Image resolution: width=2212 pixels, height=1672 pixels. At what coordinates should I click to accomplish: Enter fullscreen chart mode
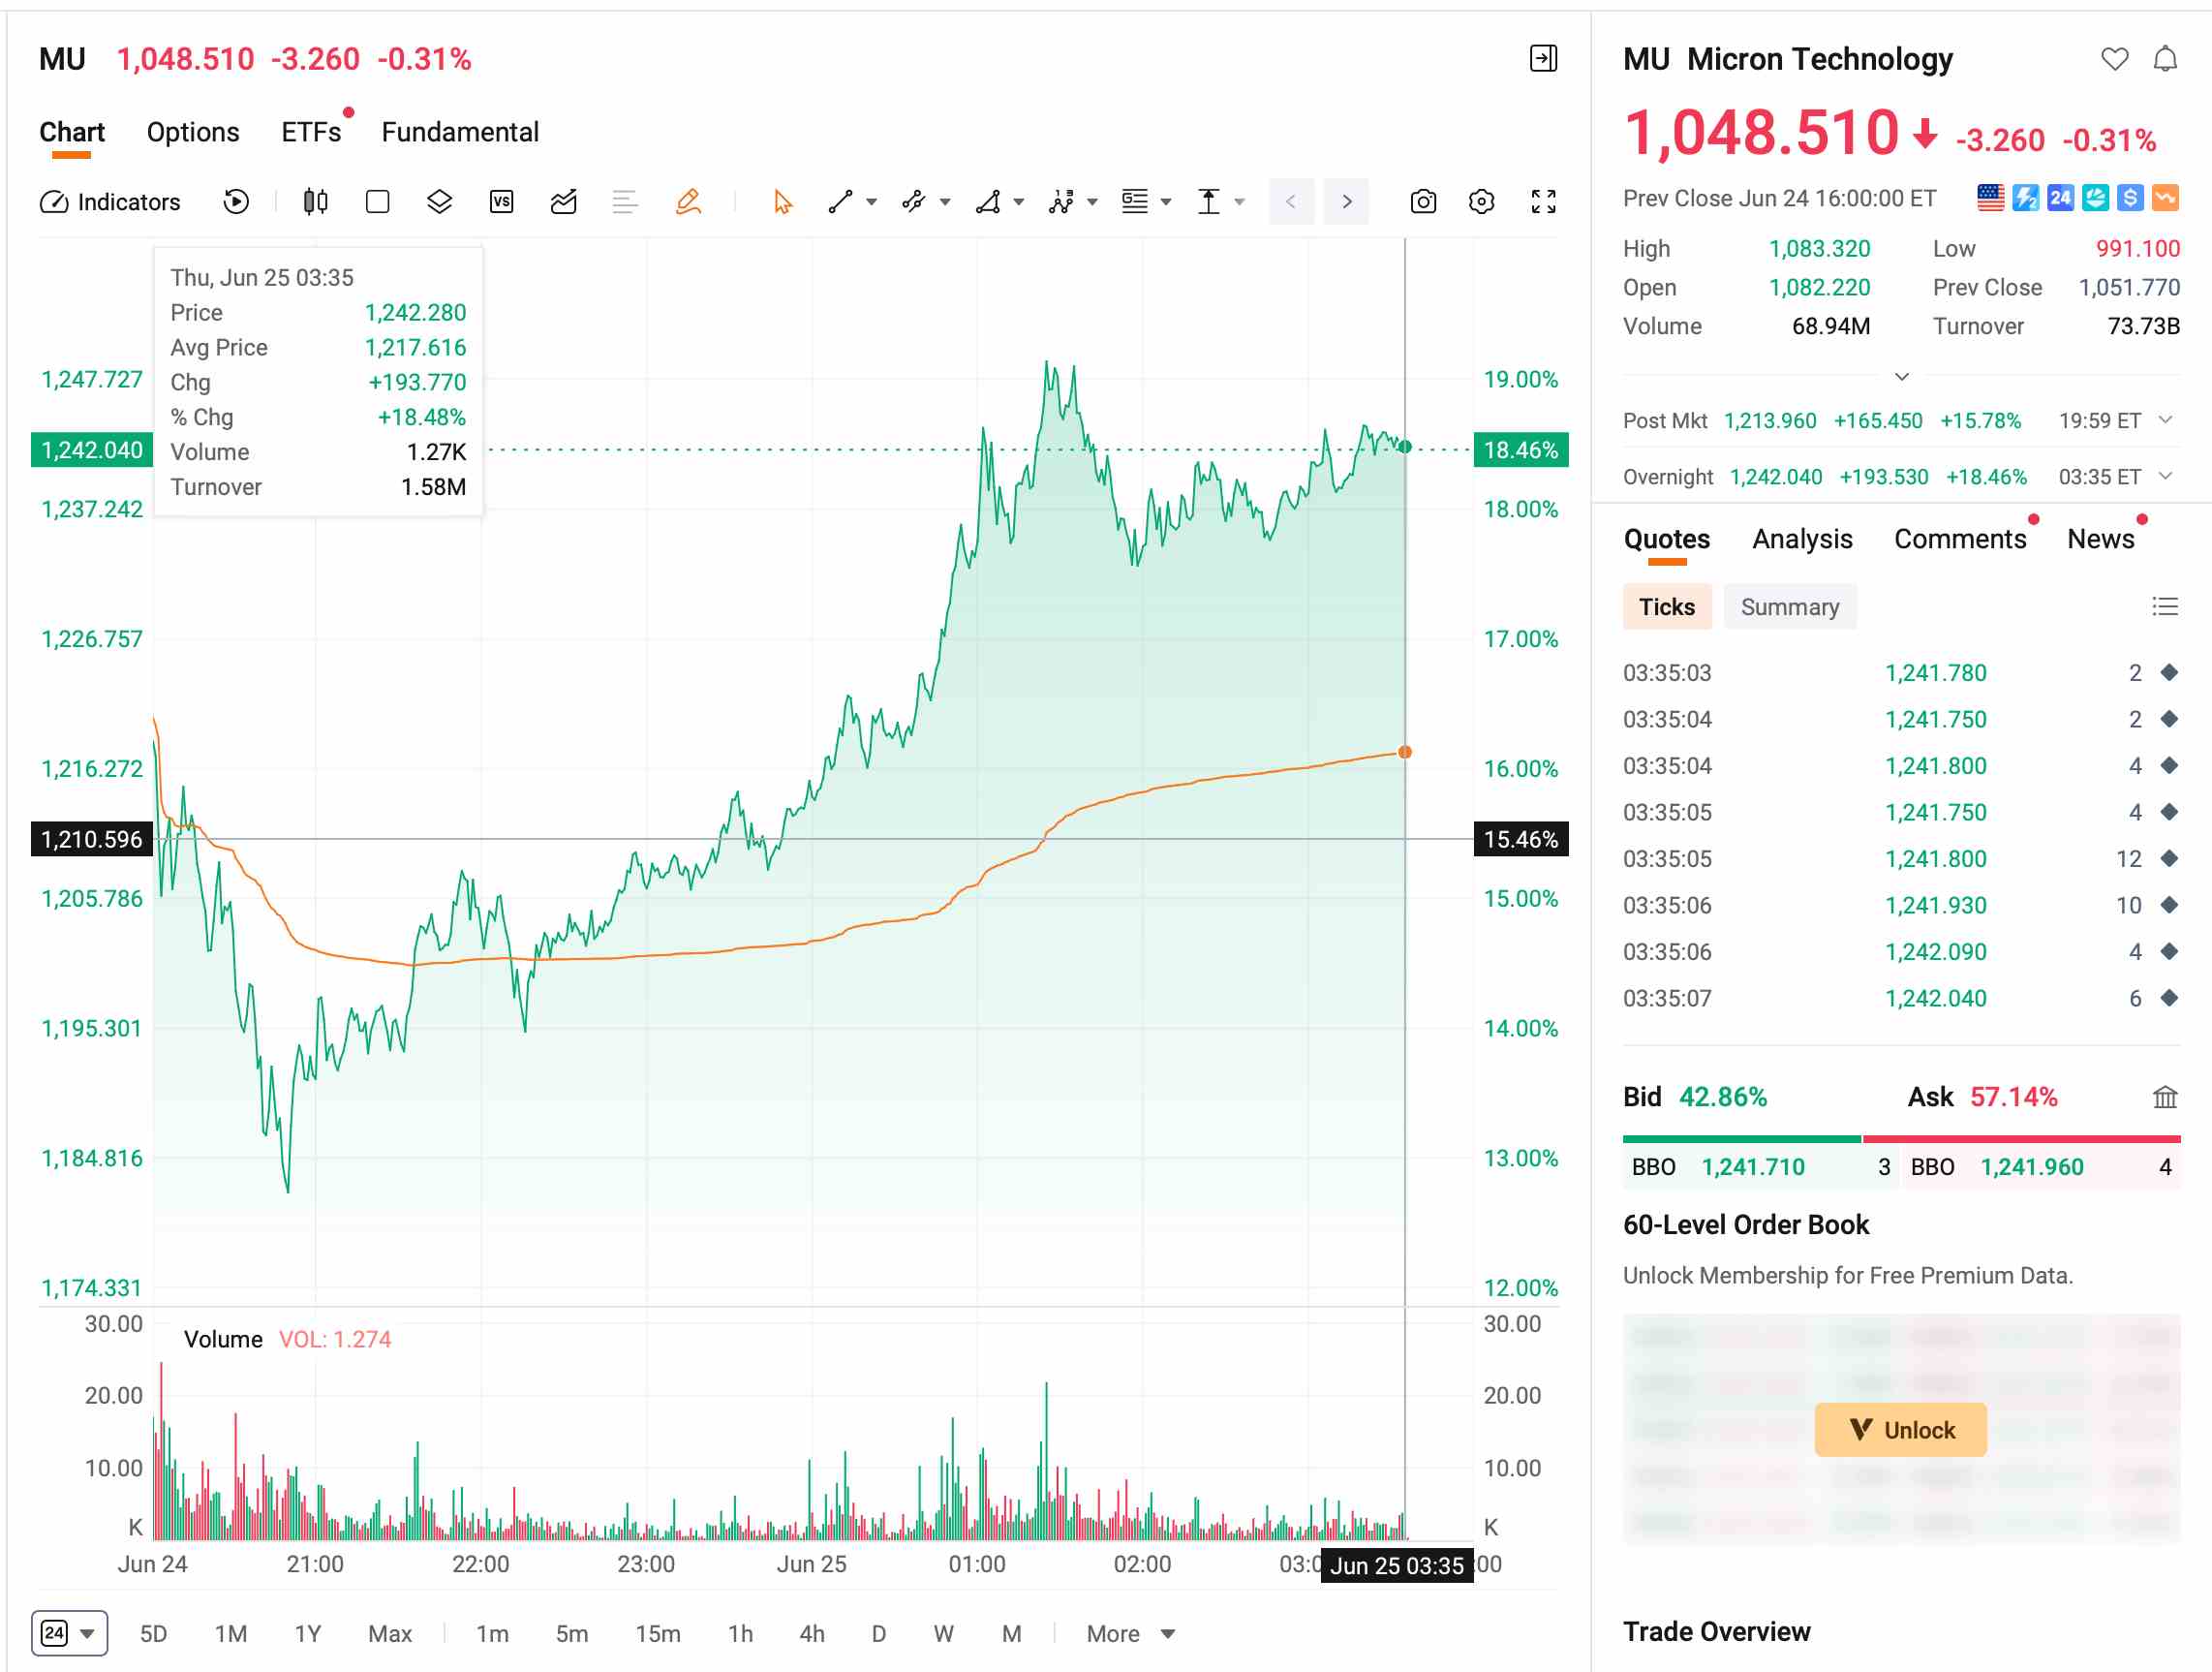tap(1543, 202)
